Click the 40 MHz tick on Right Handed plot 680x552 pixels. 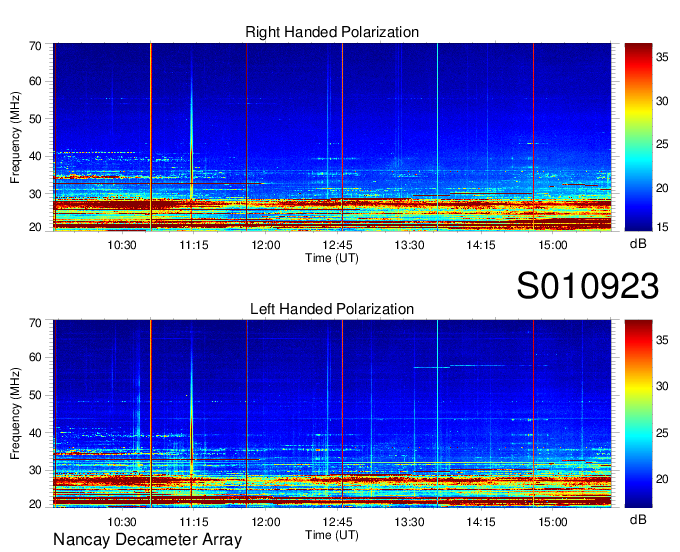[35, 156]
